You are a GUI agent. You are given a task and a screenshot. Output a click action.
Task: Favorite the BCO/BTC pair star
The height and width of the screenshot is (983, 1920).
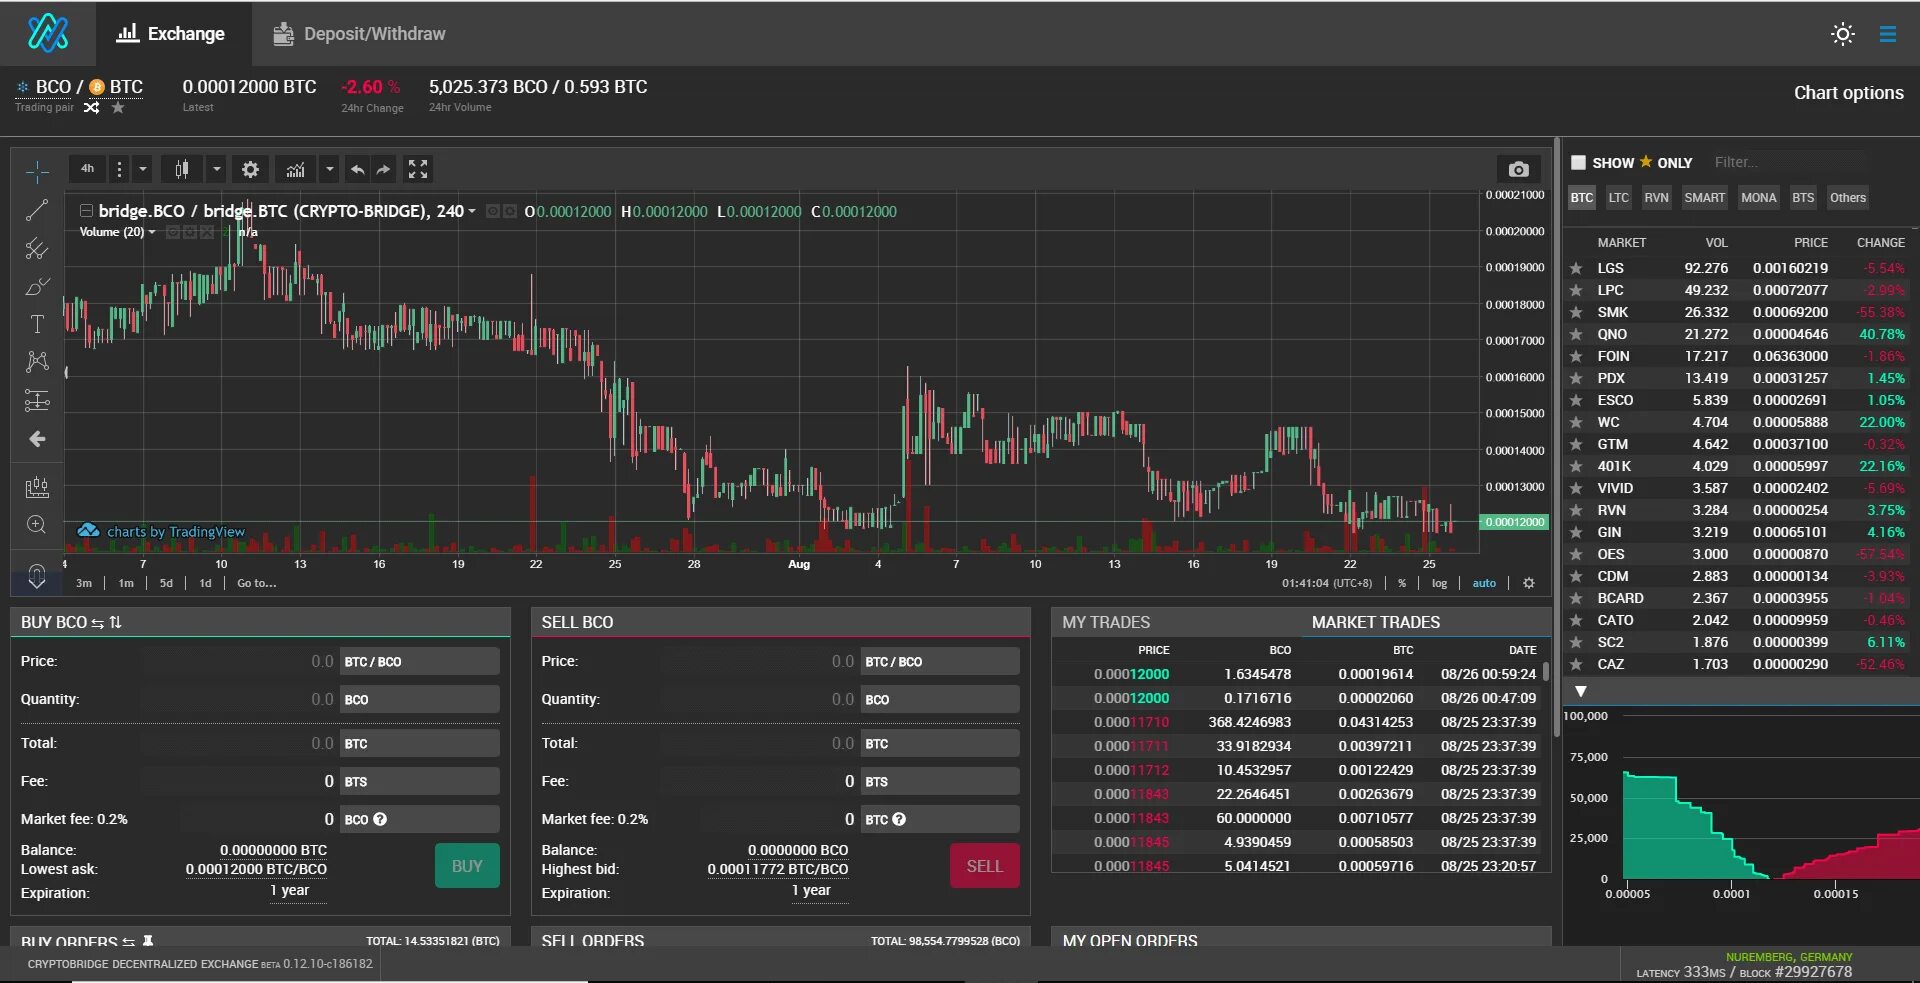pyautogui.click(x=118, y=107)
